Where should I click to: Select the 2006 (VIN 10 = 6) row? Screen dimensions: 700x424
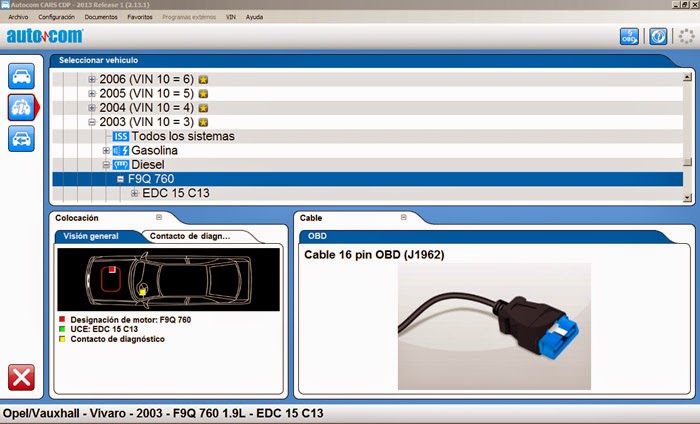(x=368, y=79)
